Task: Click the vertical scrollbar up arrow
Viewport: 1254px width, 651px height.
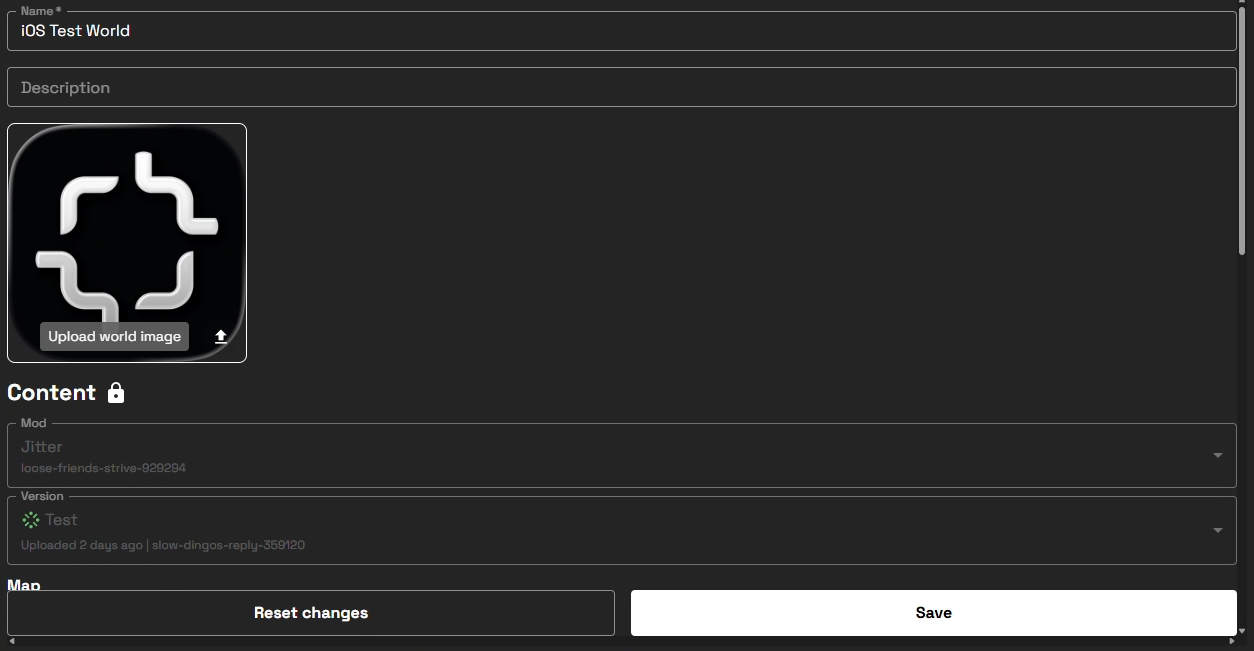Action: click(x=1242, y=5)
